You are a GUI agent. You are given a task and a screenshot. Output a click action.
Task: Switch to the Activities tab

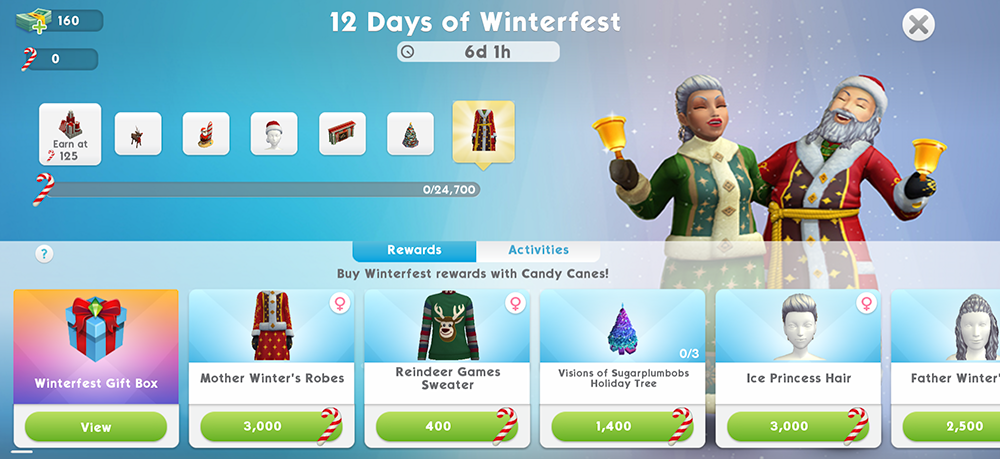click(538, 250)
